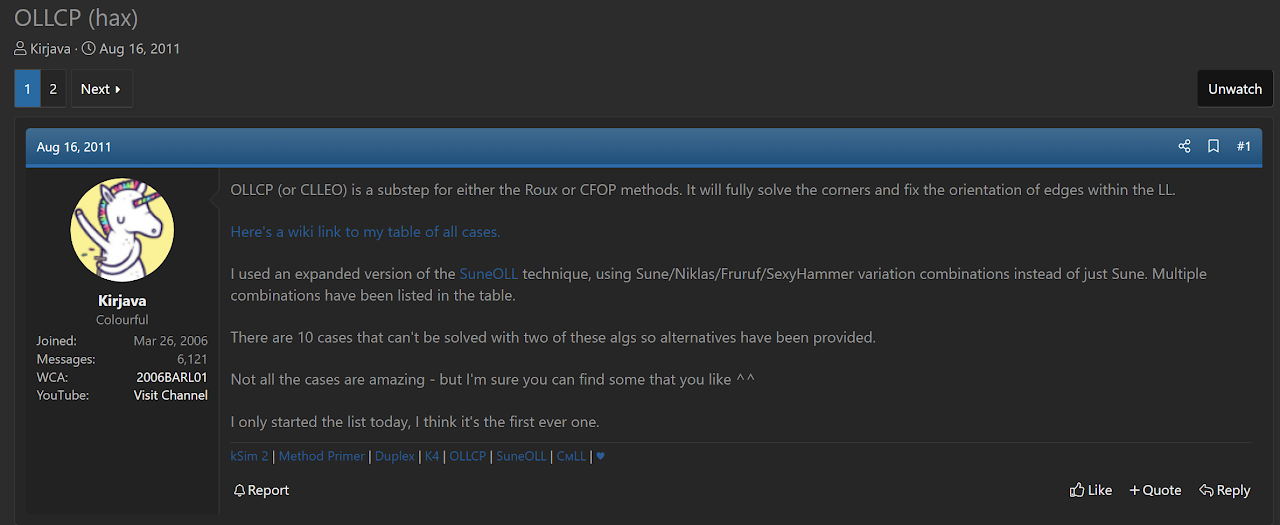Reply to the post

click(x=1225, y=490)
